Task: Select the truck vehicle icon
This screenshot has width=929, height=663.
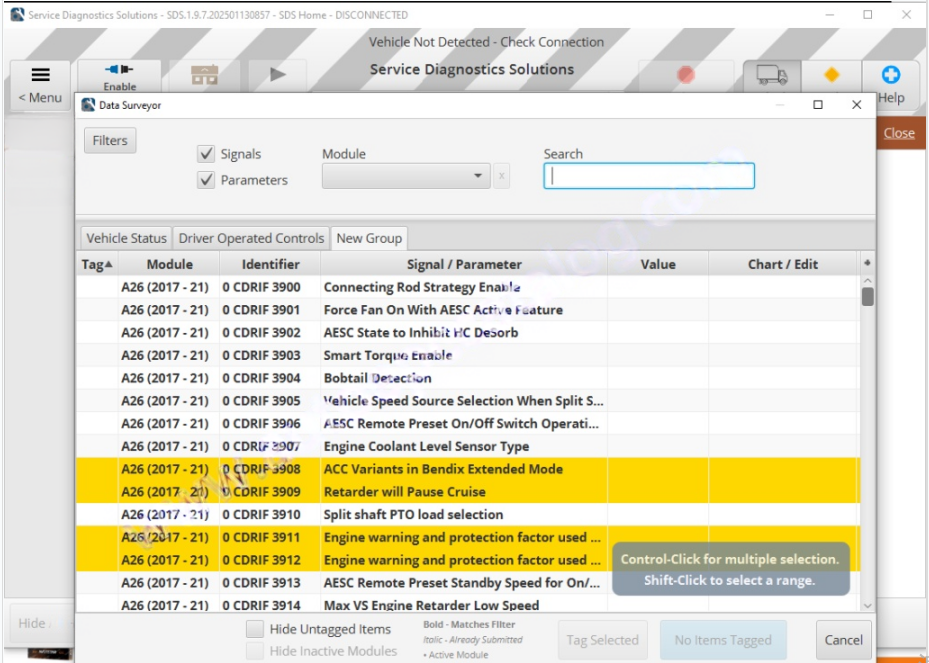Action: coord(771,75)
